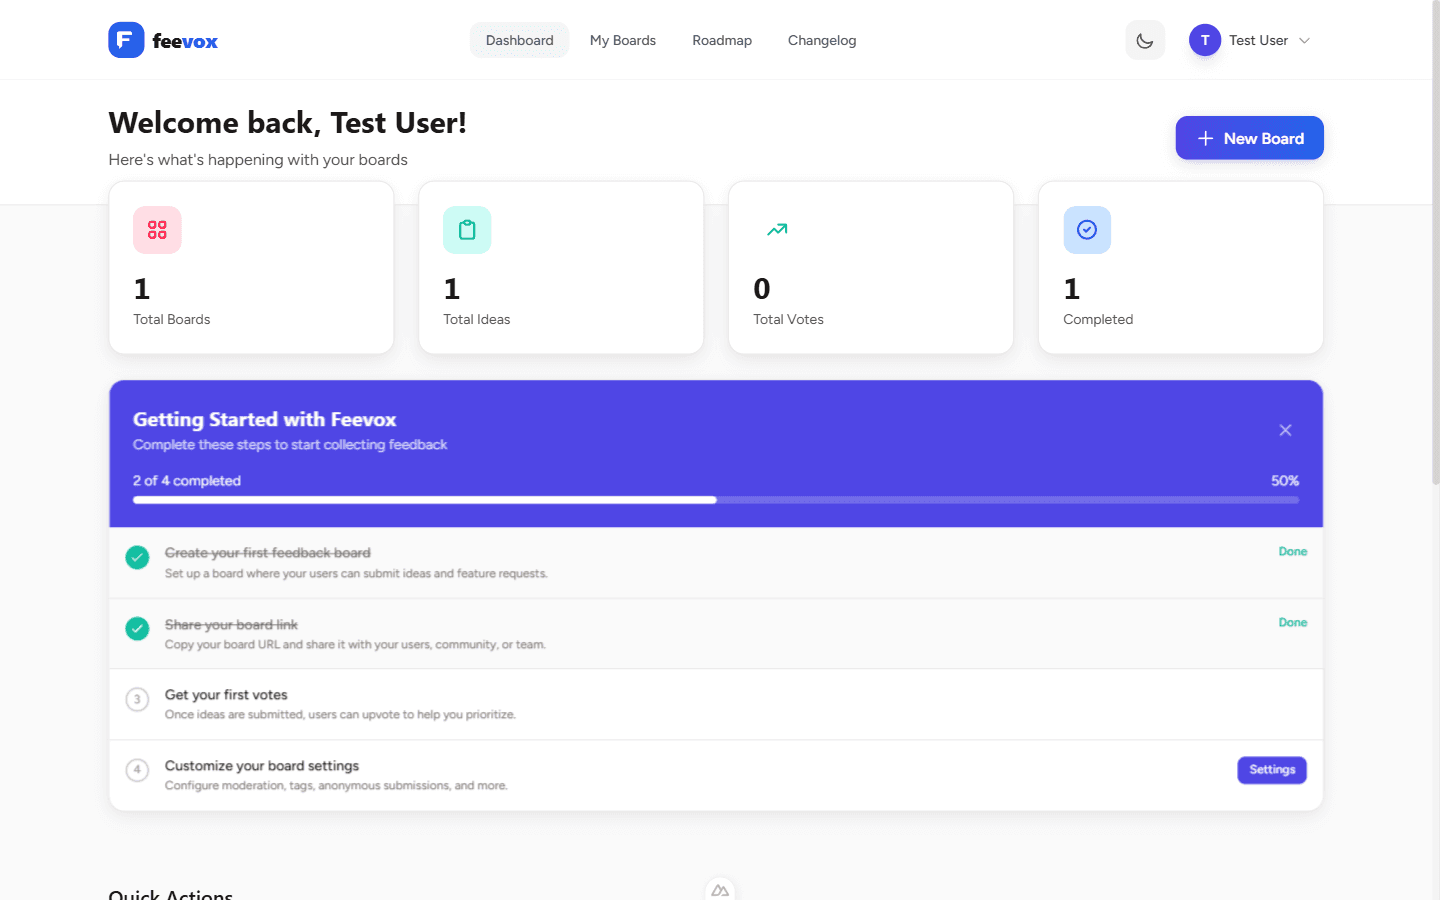
Task: Click the '2 of 4 completed' text
Action: click(x=187, y=481)
